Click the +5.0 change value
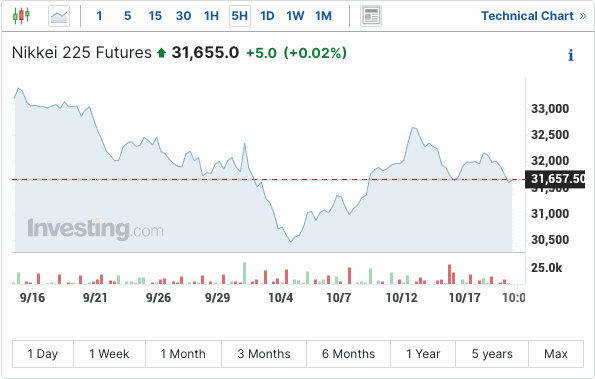 tap(261, 53)
